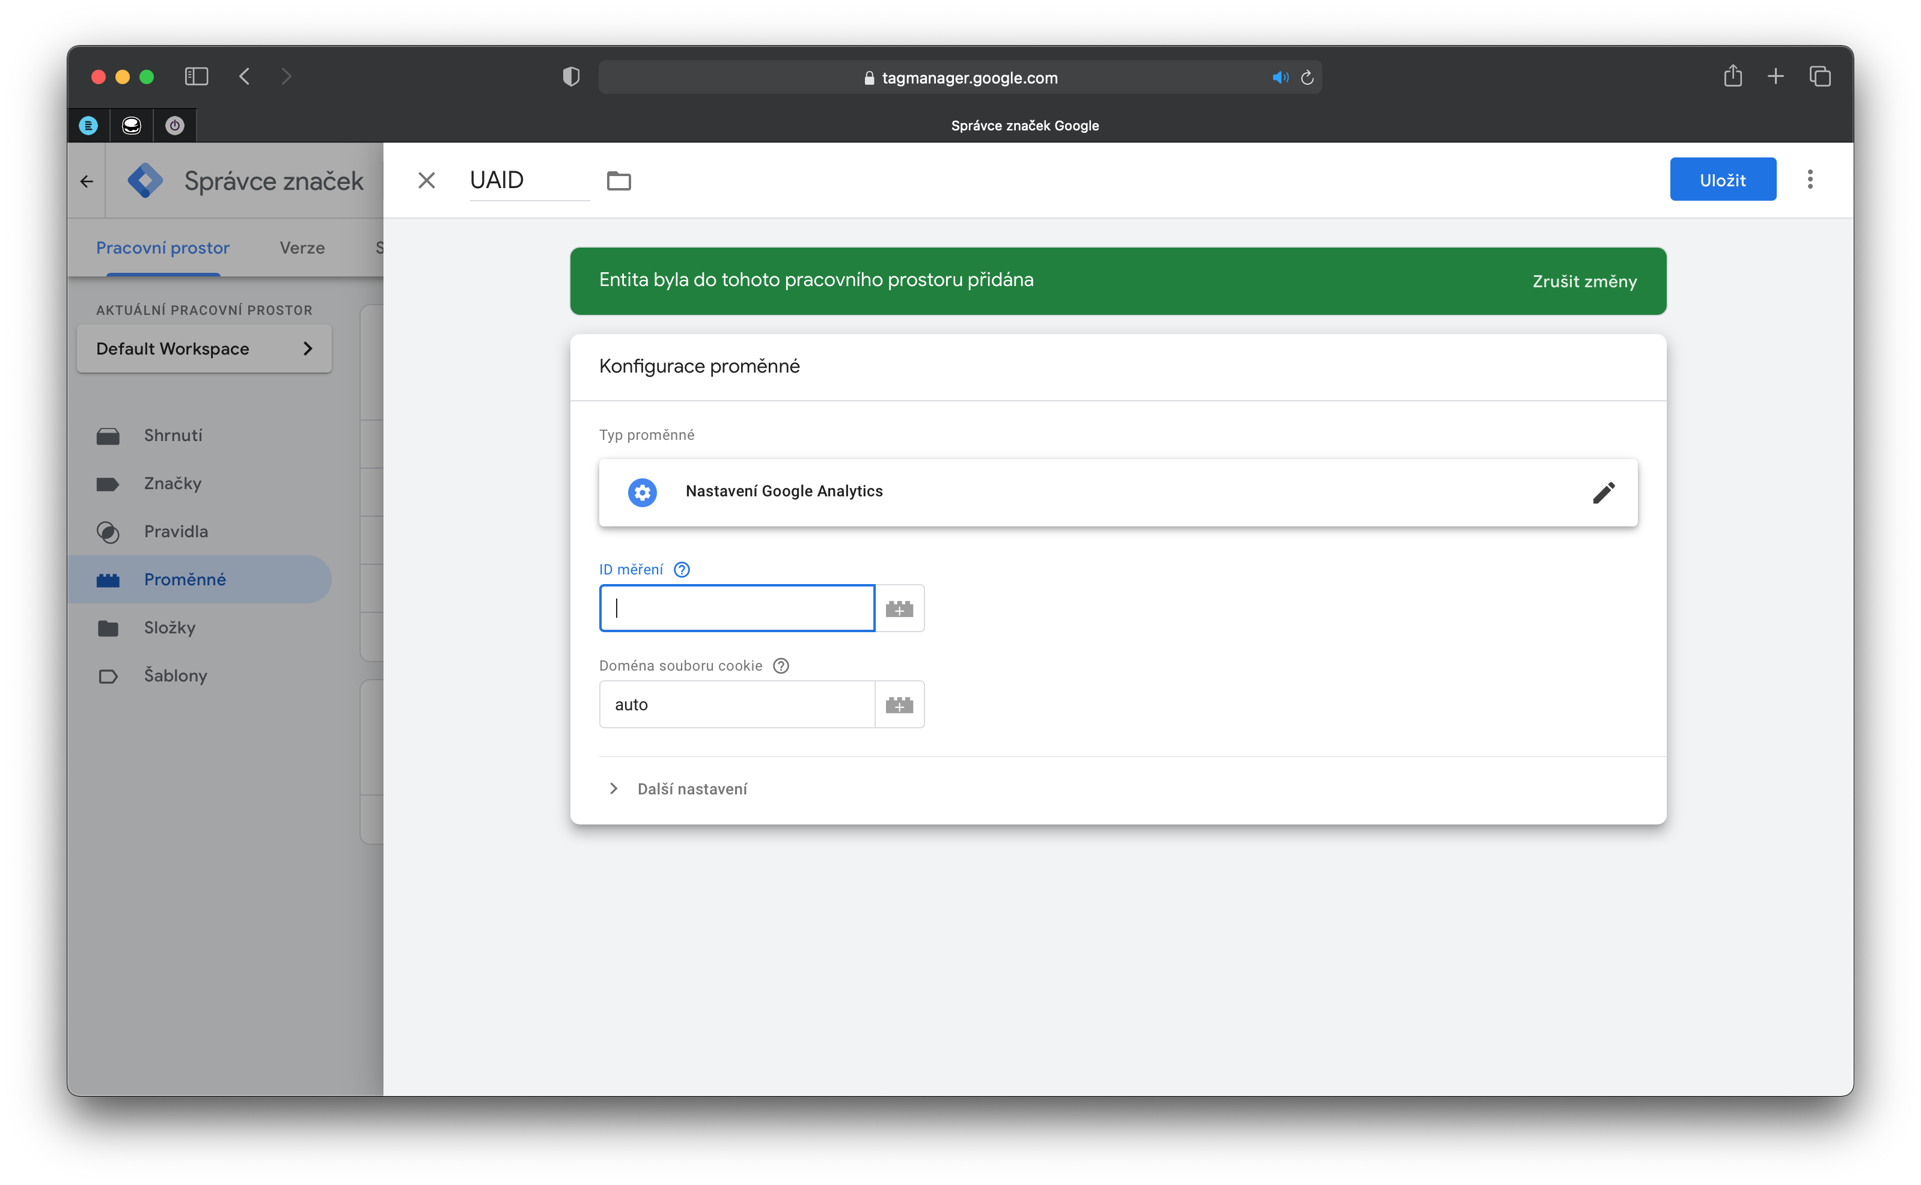Open the Default Workspace selector
The height and width of the screenshot is (1185, 1921).
204,349
